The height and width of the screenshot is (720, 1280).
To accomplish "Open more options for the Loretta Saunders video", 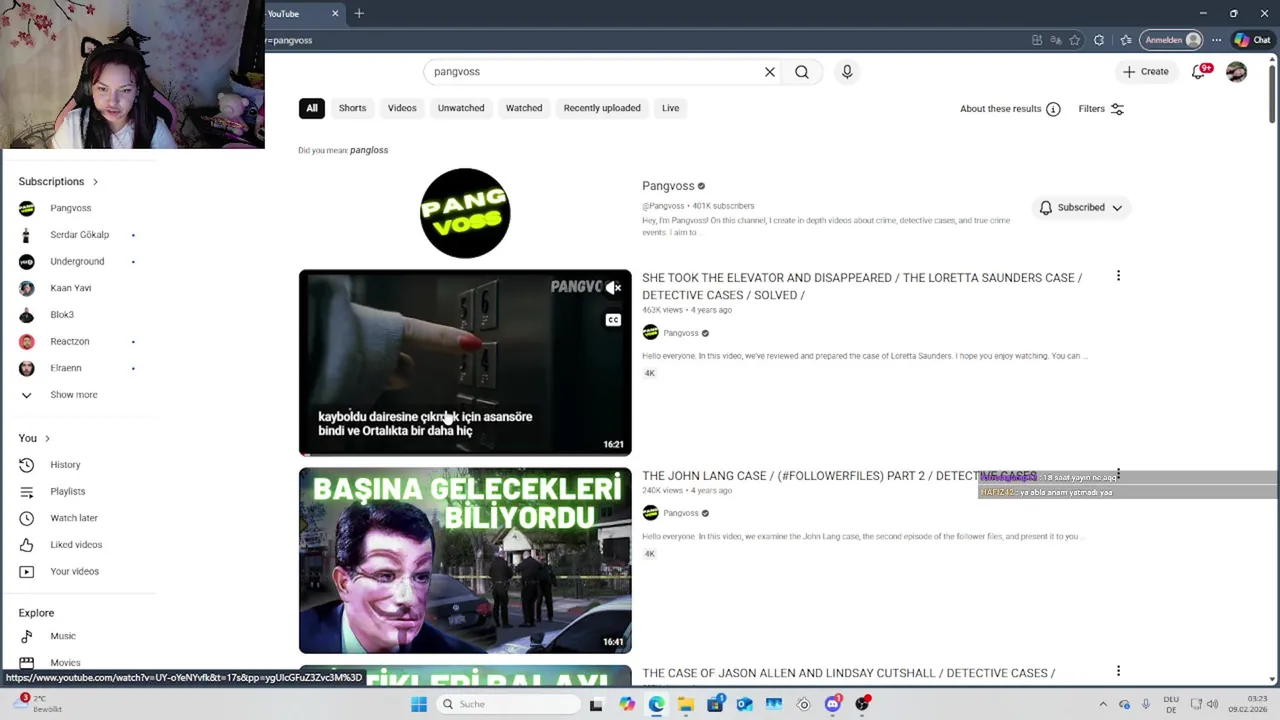I will pos(1118,276).
